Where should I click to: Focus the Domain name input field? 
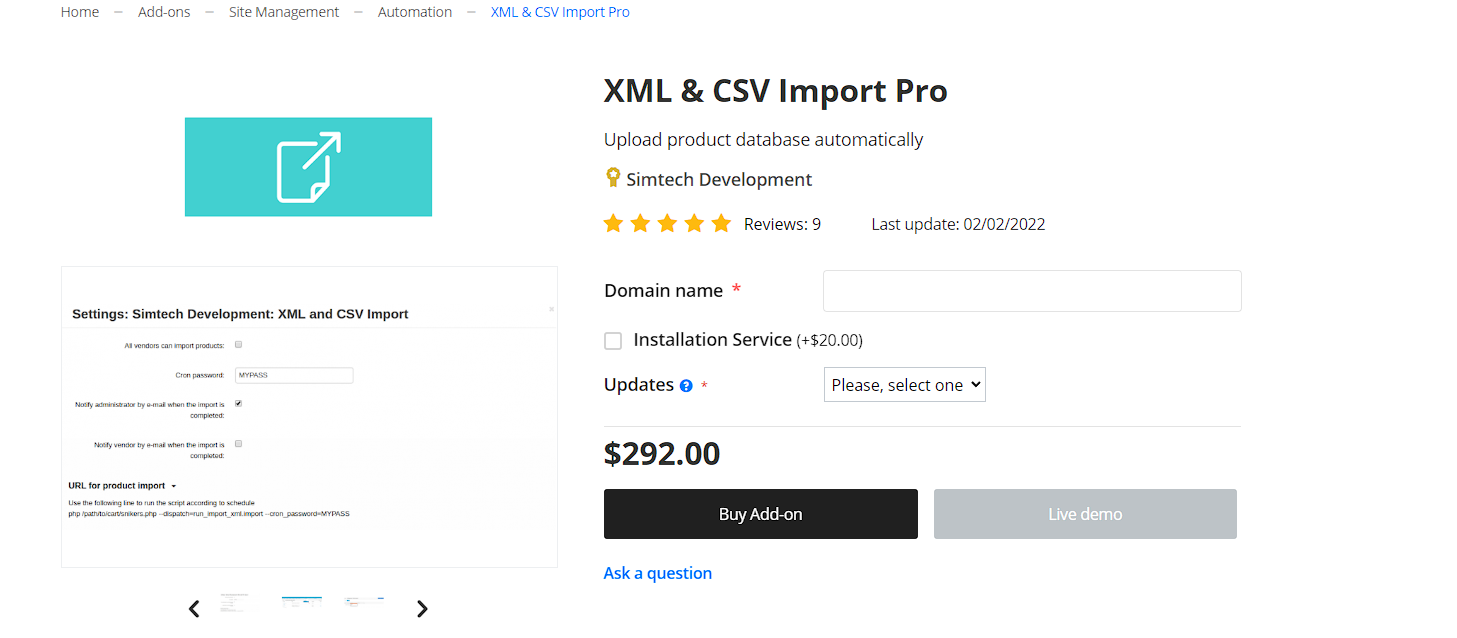[x=1032, y=291]
